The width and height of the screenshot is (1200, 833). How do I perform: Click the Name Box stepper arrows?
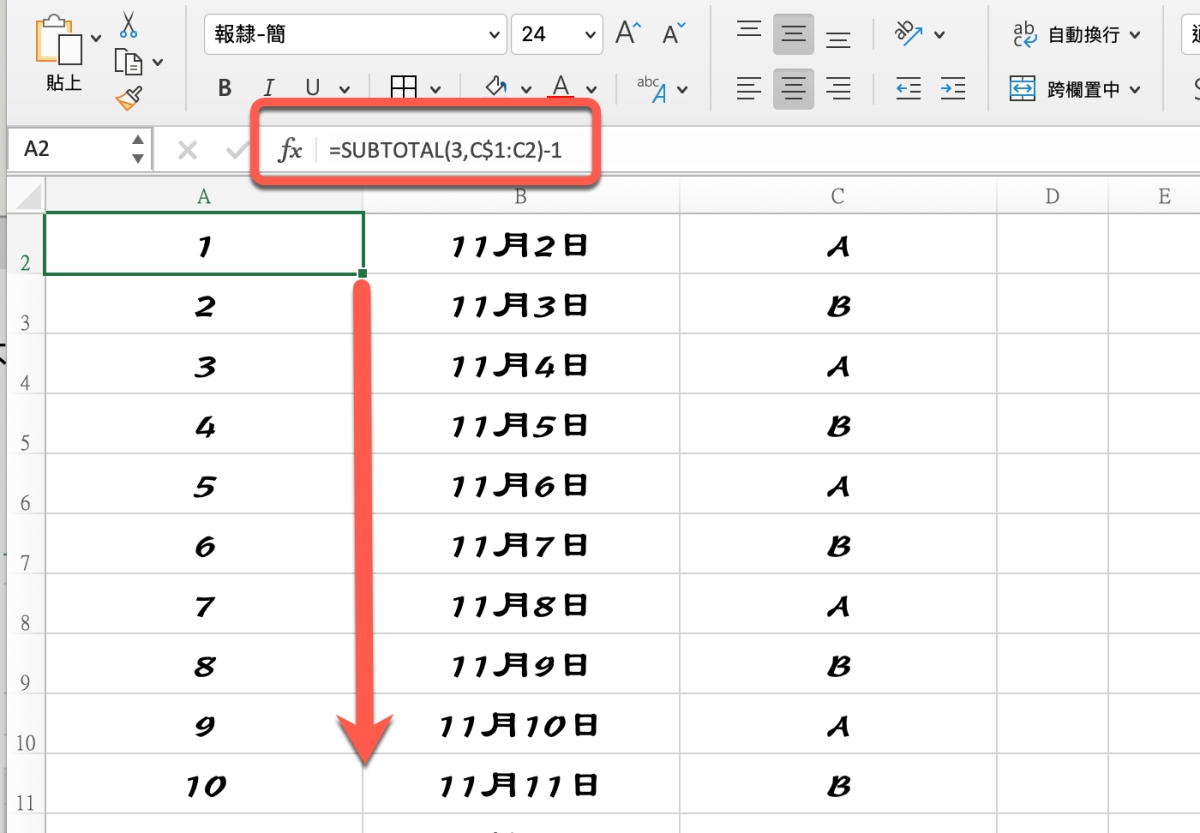click(138, 149)
